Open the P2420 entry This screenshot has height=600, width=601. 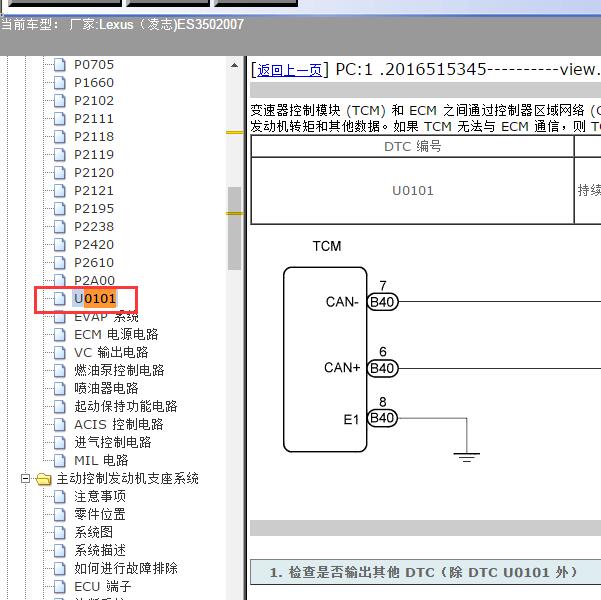tap(94, 245)
